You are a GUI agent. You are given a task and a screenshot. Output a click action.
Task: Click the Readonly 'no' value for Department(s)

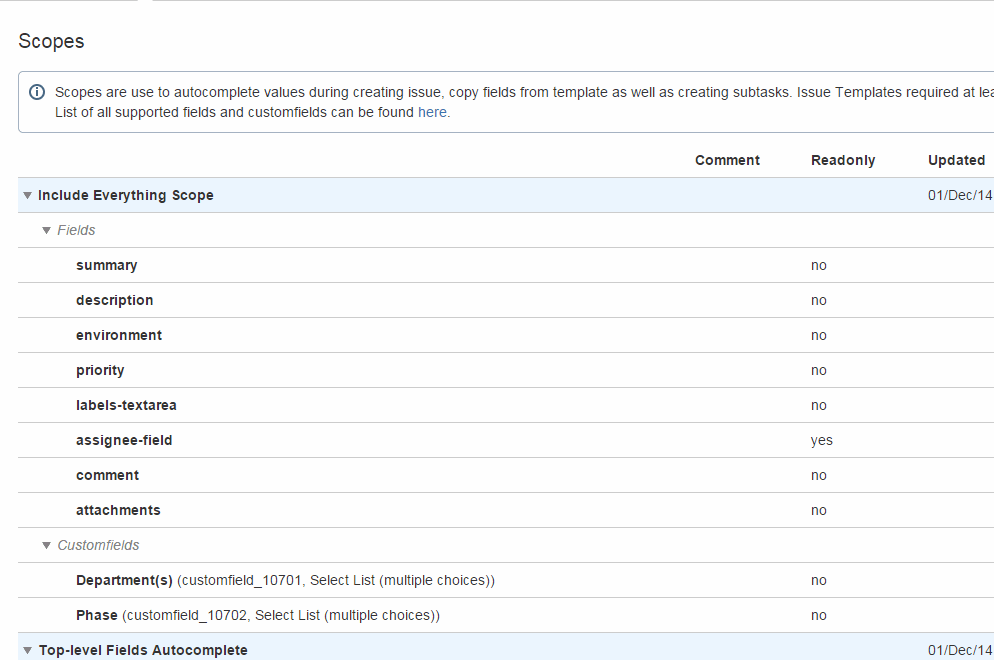point(818,581)
